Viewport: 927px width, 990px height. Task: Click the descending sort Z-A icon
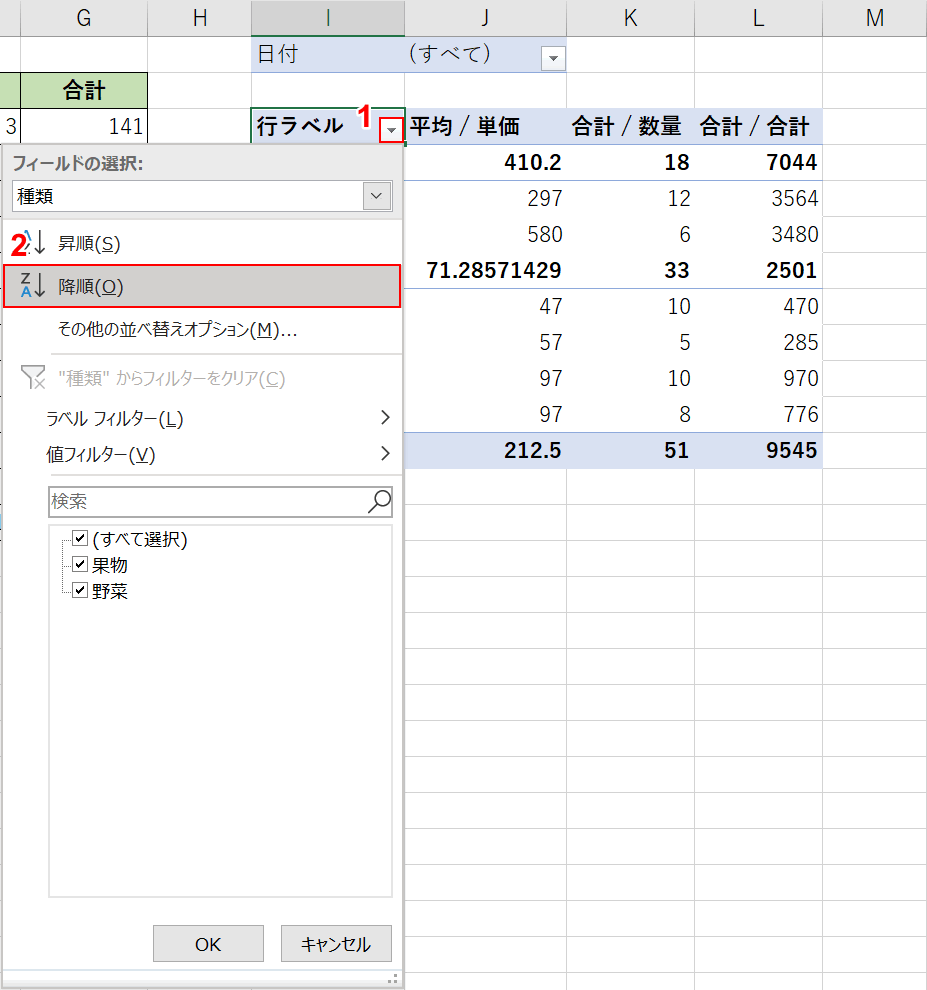tap(33, 286)
